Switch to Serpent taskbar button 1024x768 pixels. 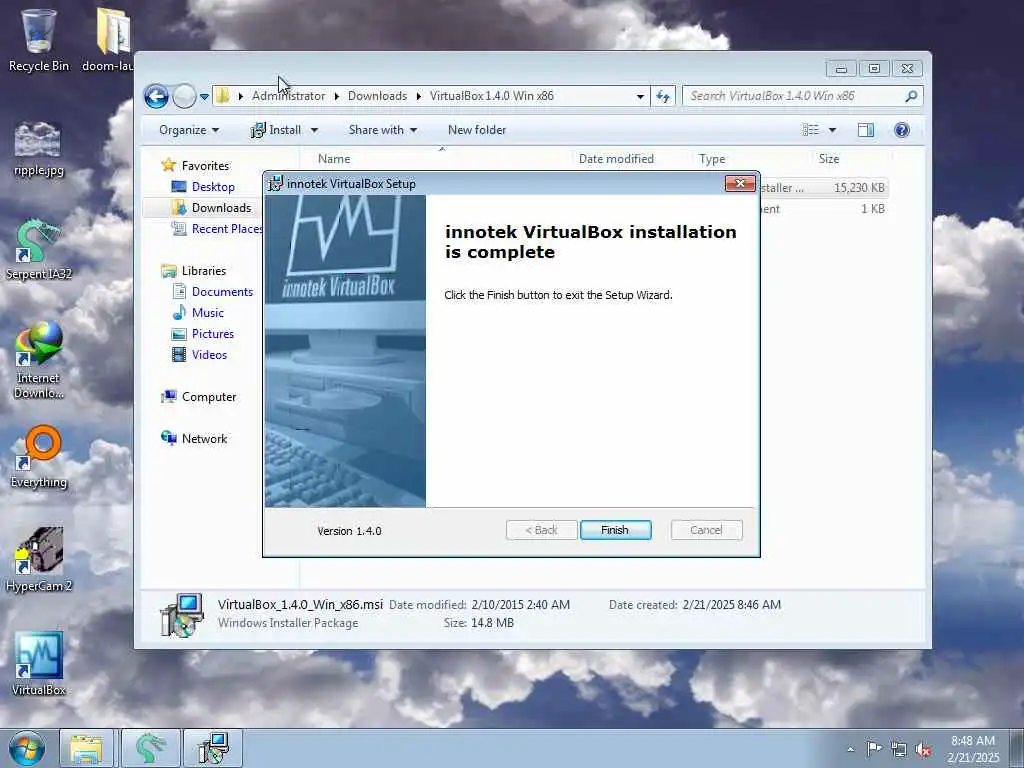(150, 748)
